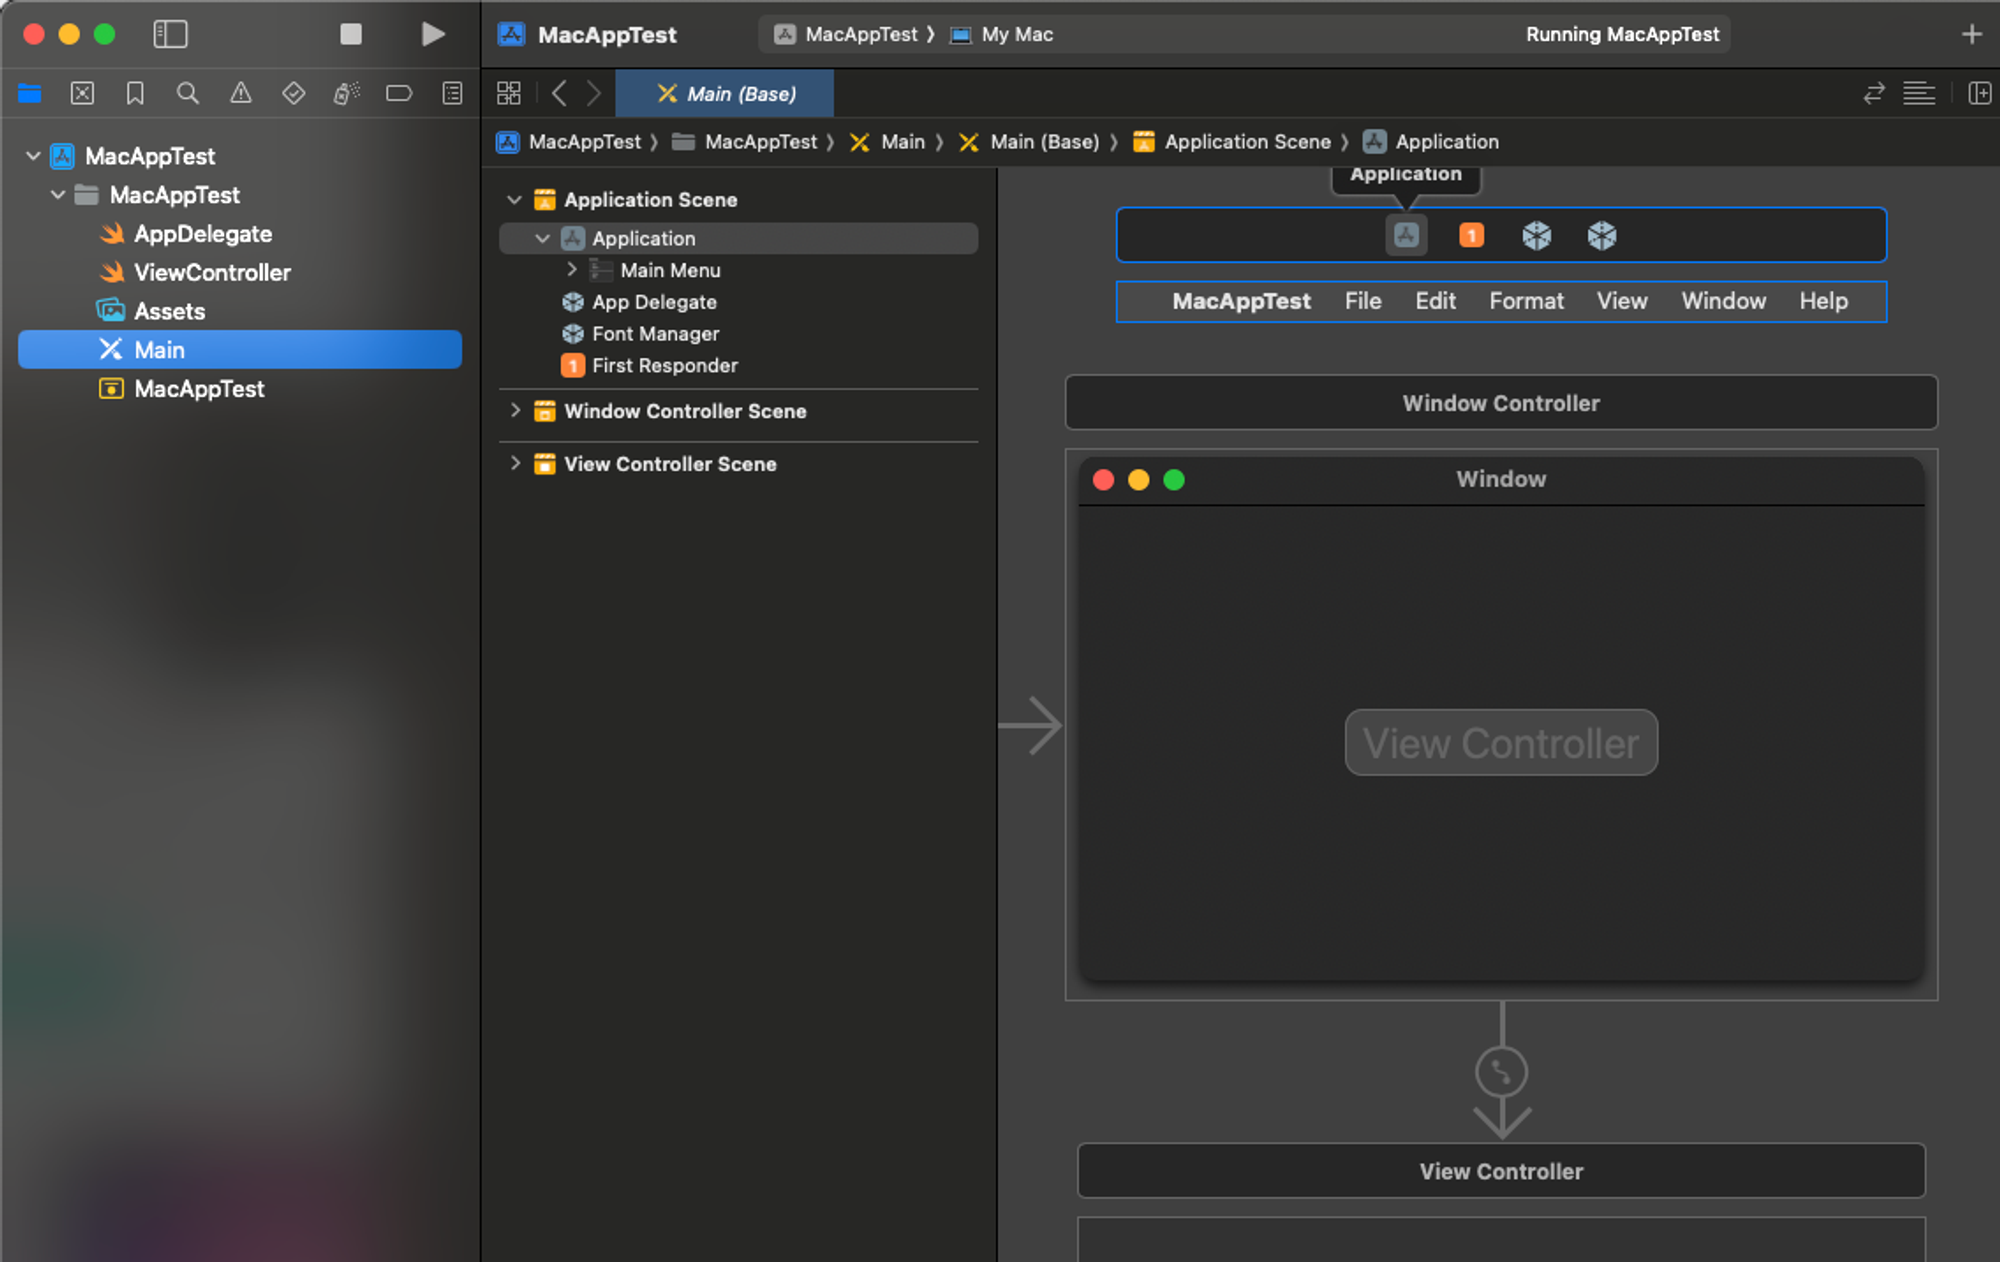Collapse the Application Scene disclosure

click(x=515, y=200)
